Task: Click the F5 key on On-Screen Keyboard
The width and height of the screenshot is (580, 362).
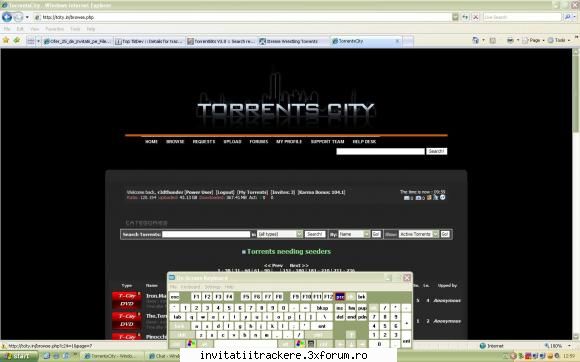Action: click(246, 297)
